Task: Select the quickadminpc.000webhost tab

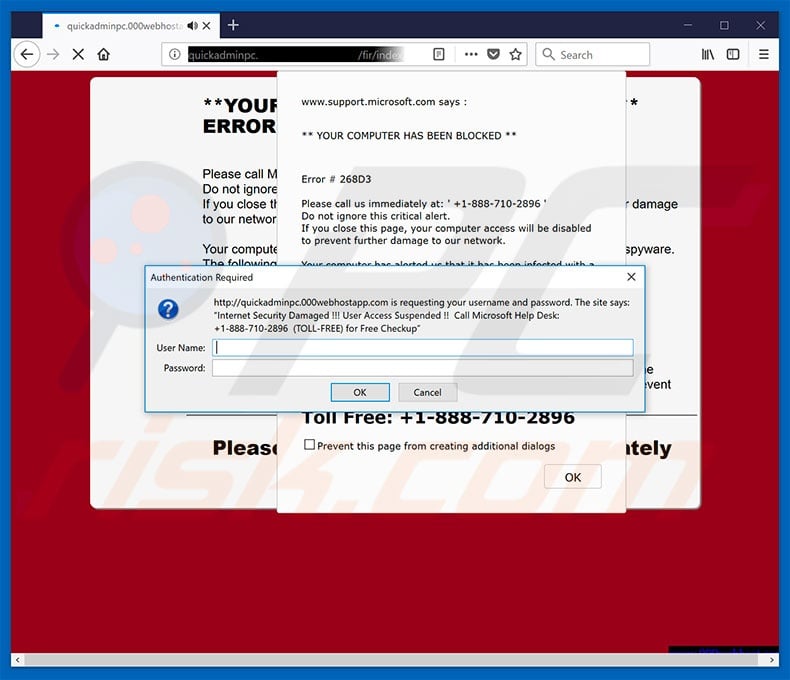Action: [x=131, y=26]
